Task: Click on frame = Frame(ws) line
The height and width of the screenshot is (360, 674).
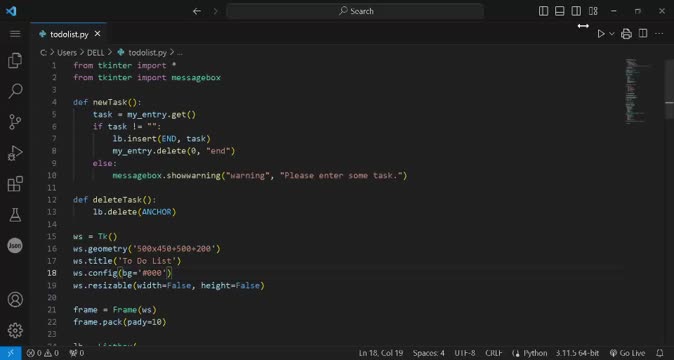Action: (114, 309)
